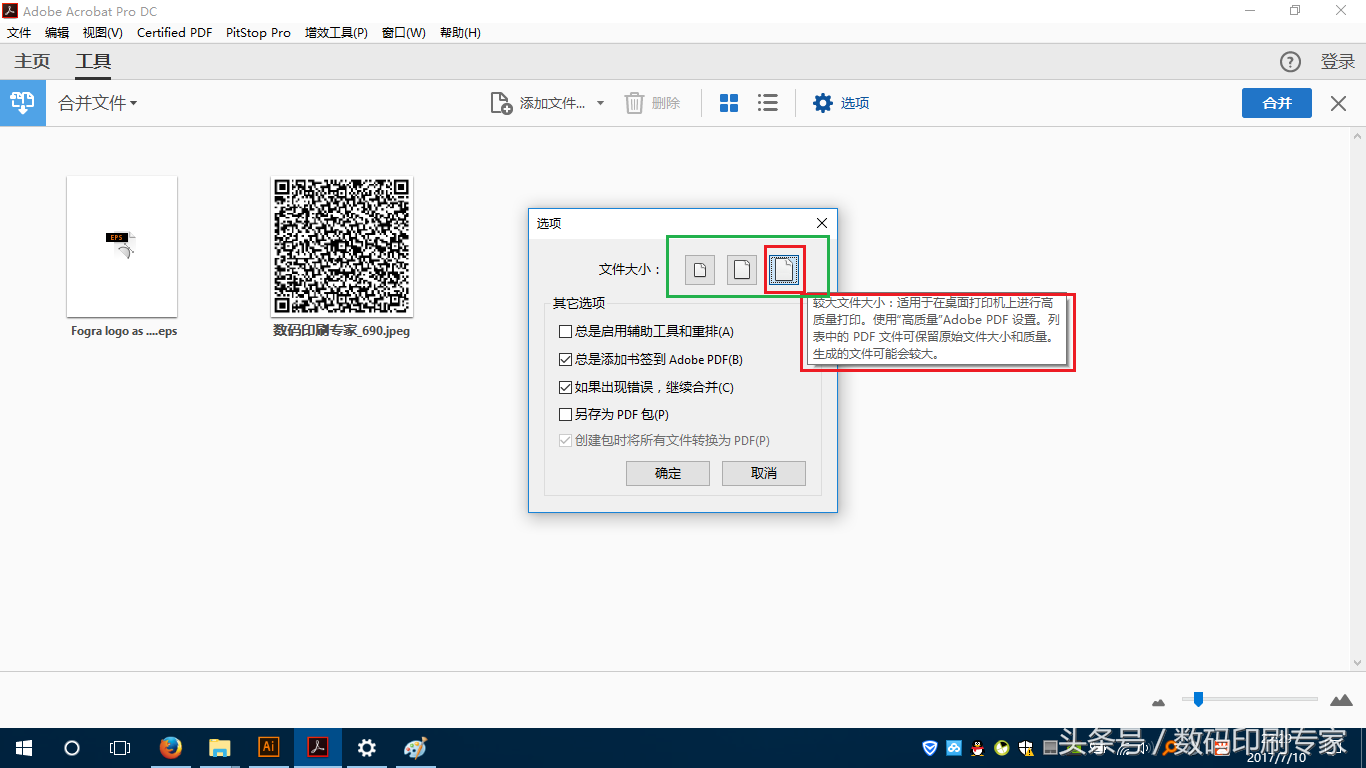1366x768 pixels.
Task: Open File Explorer from the taskbar
Action: pos(219,747)
